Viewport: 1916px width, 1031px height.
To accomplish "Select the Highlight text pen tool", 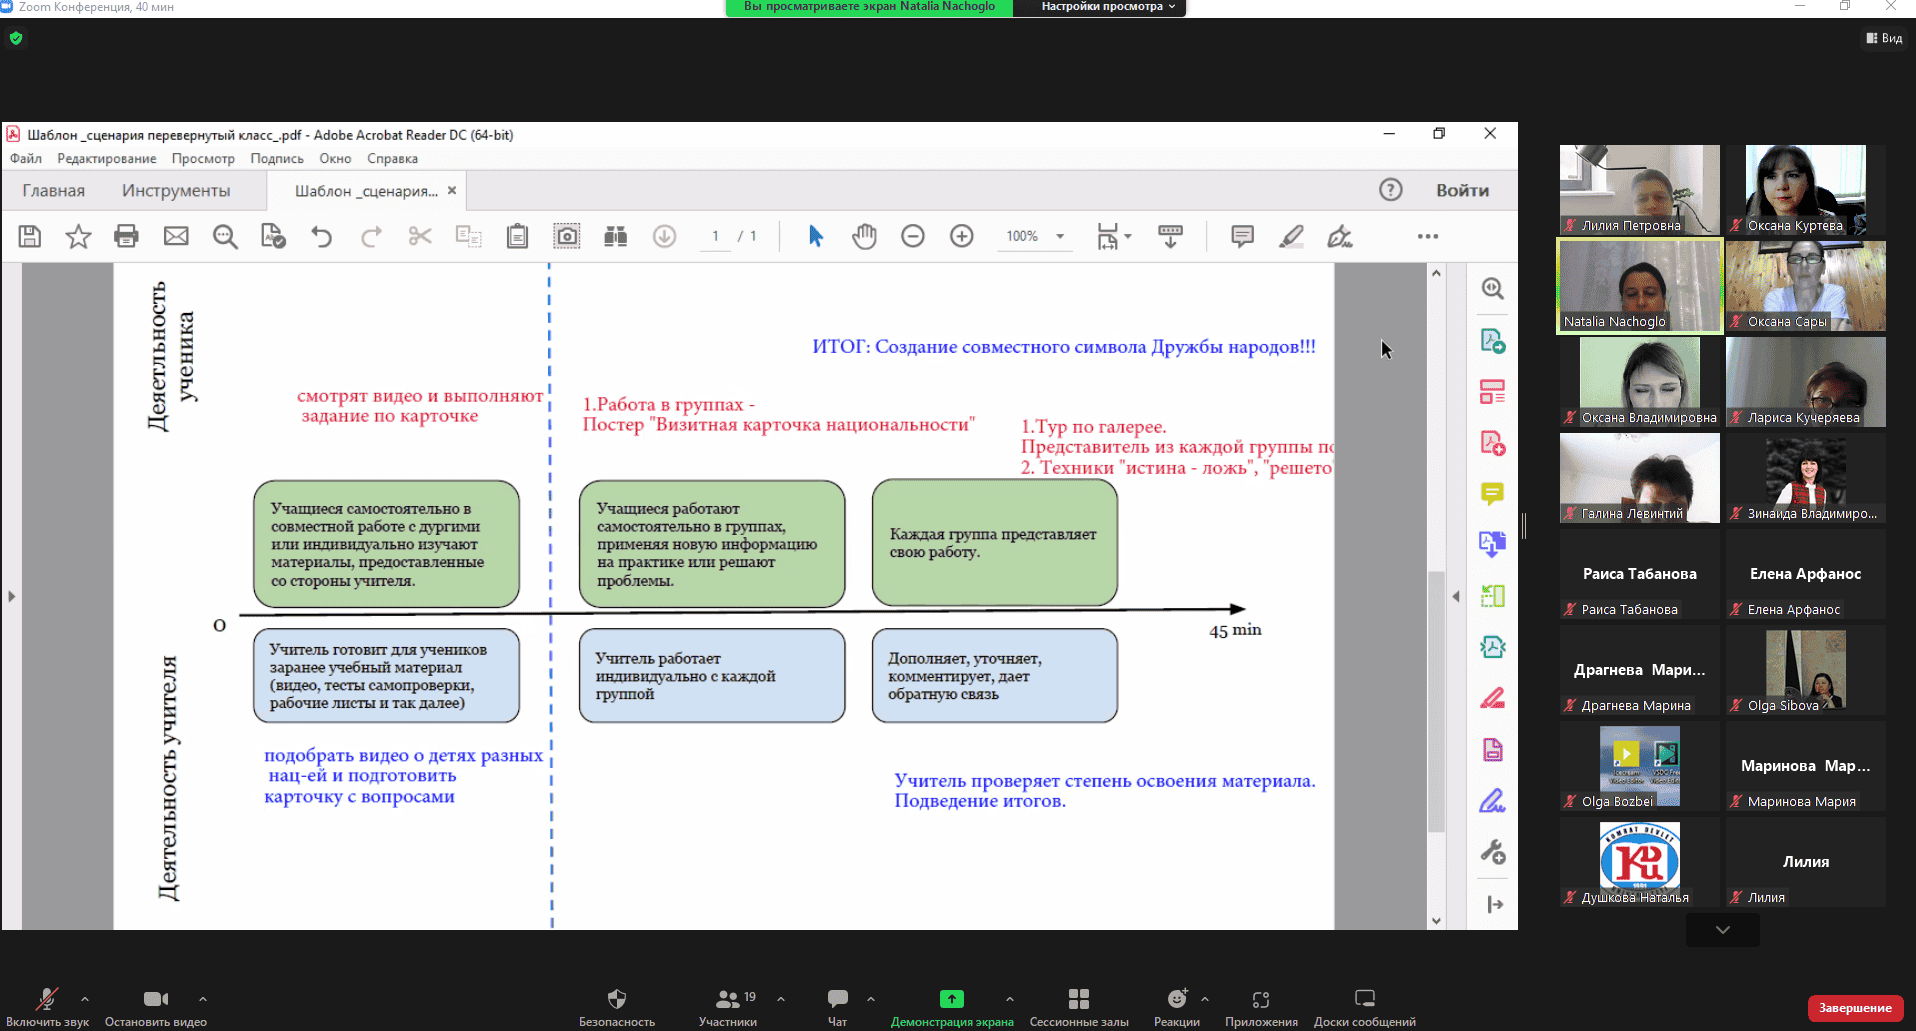I will 1291,237.
